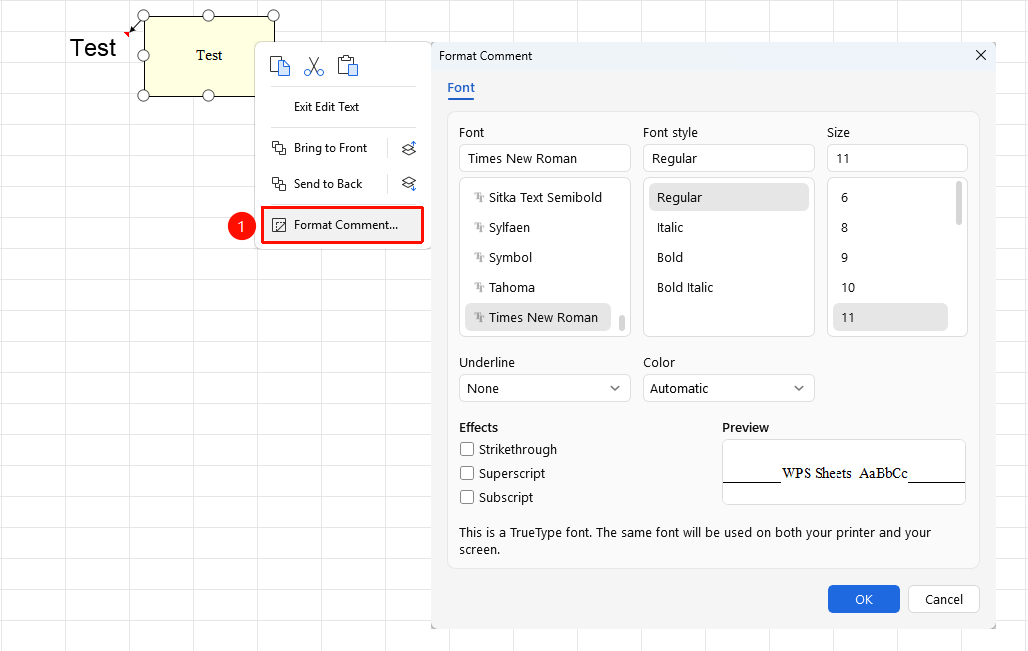Select the Sylfaen font
This screenshot has width=1028, height=651.
coord(538,227)
